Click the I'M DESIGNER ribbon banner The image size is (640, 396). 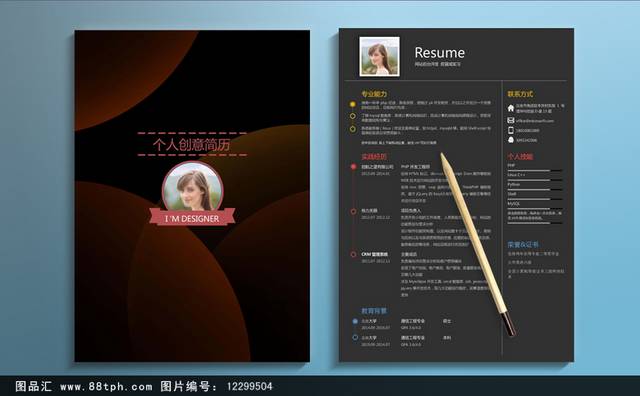click(x=192, y=218)
